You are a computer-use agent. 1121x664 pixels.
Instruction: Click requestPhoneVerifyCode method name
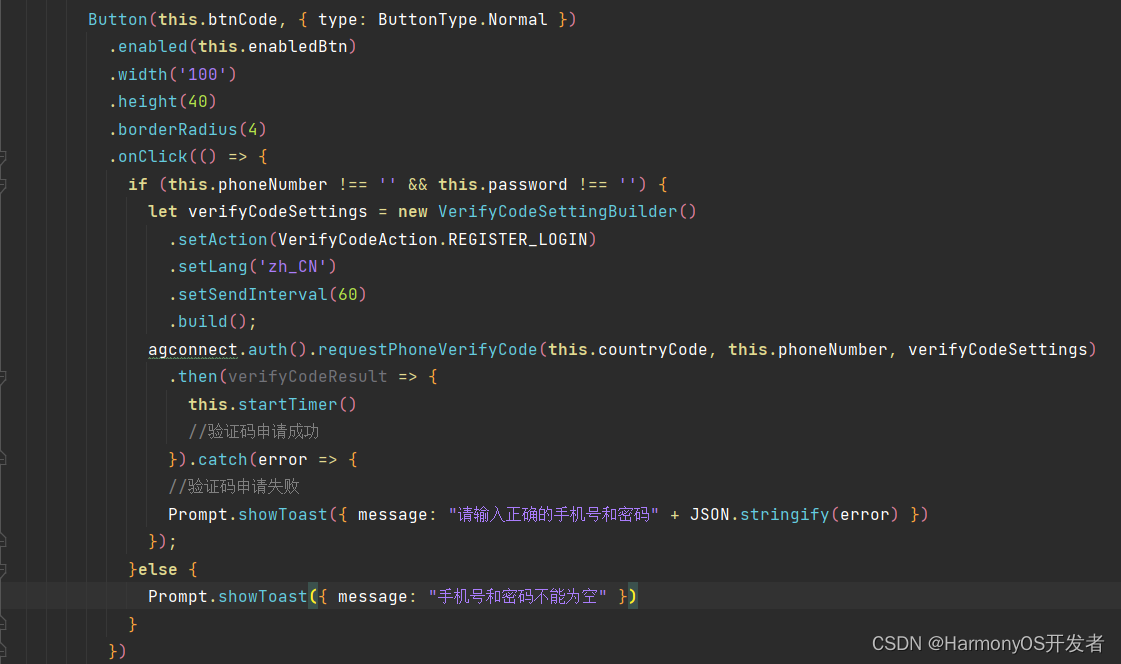coord(428,350)
